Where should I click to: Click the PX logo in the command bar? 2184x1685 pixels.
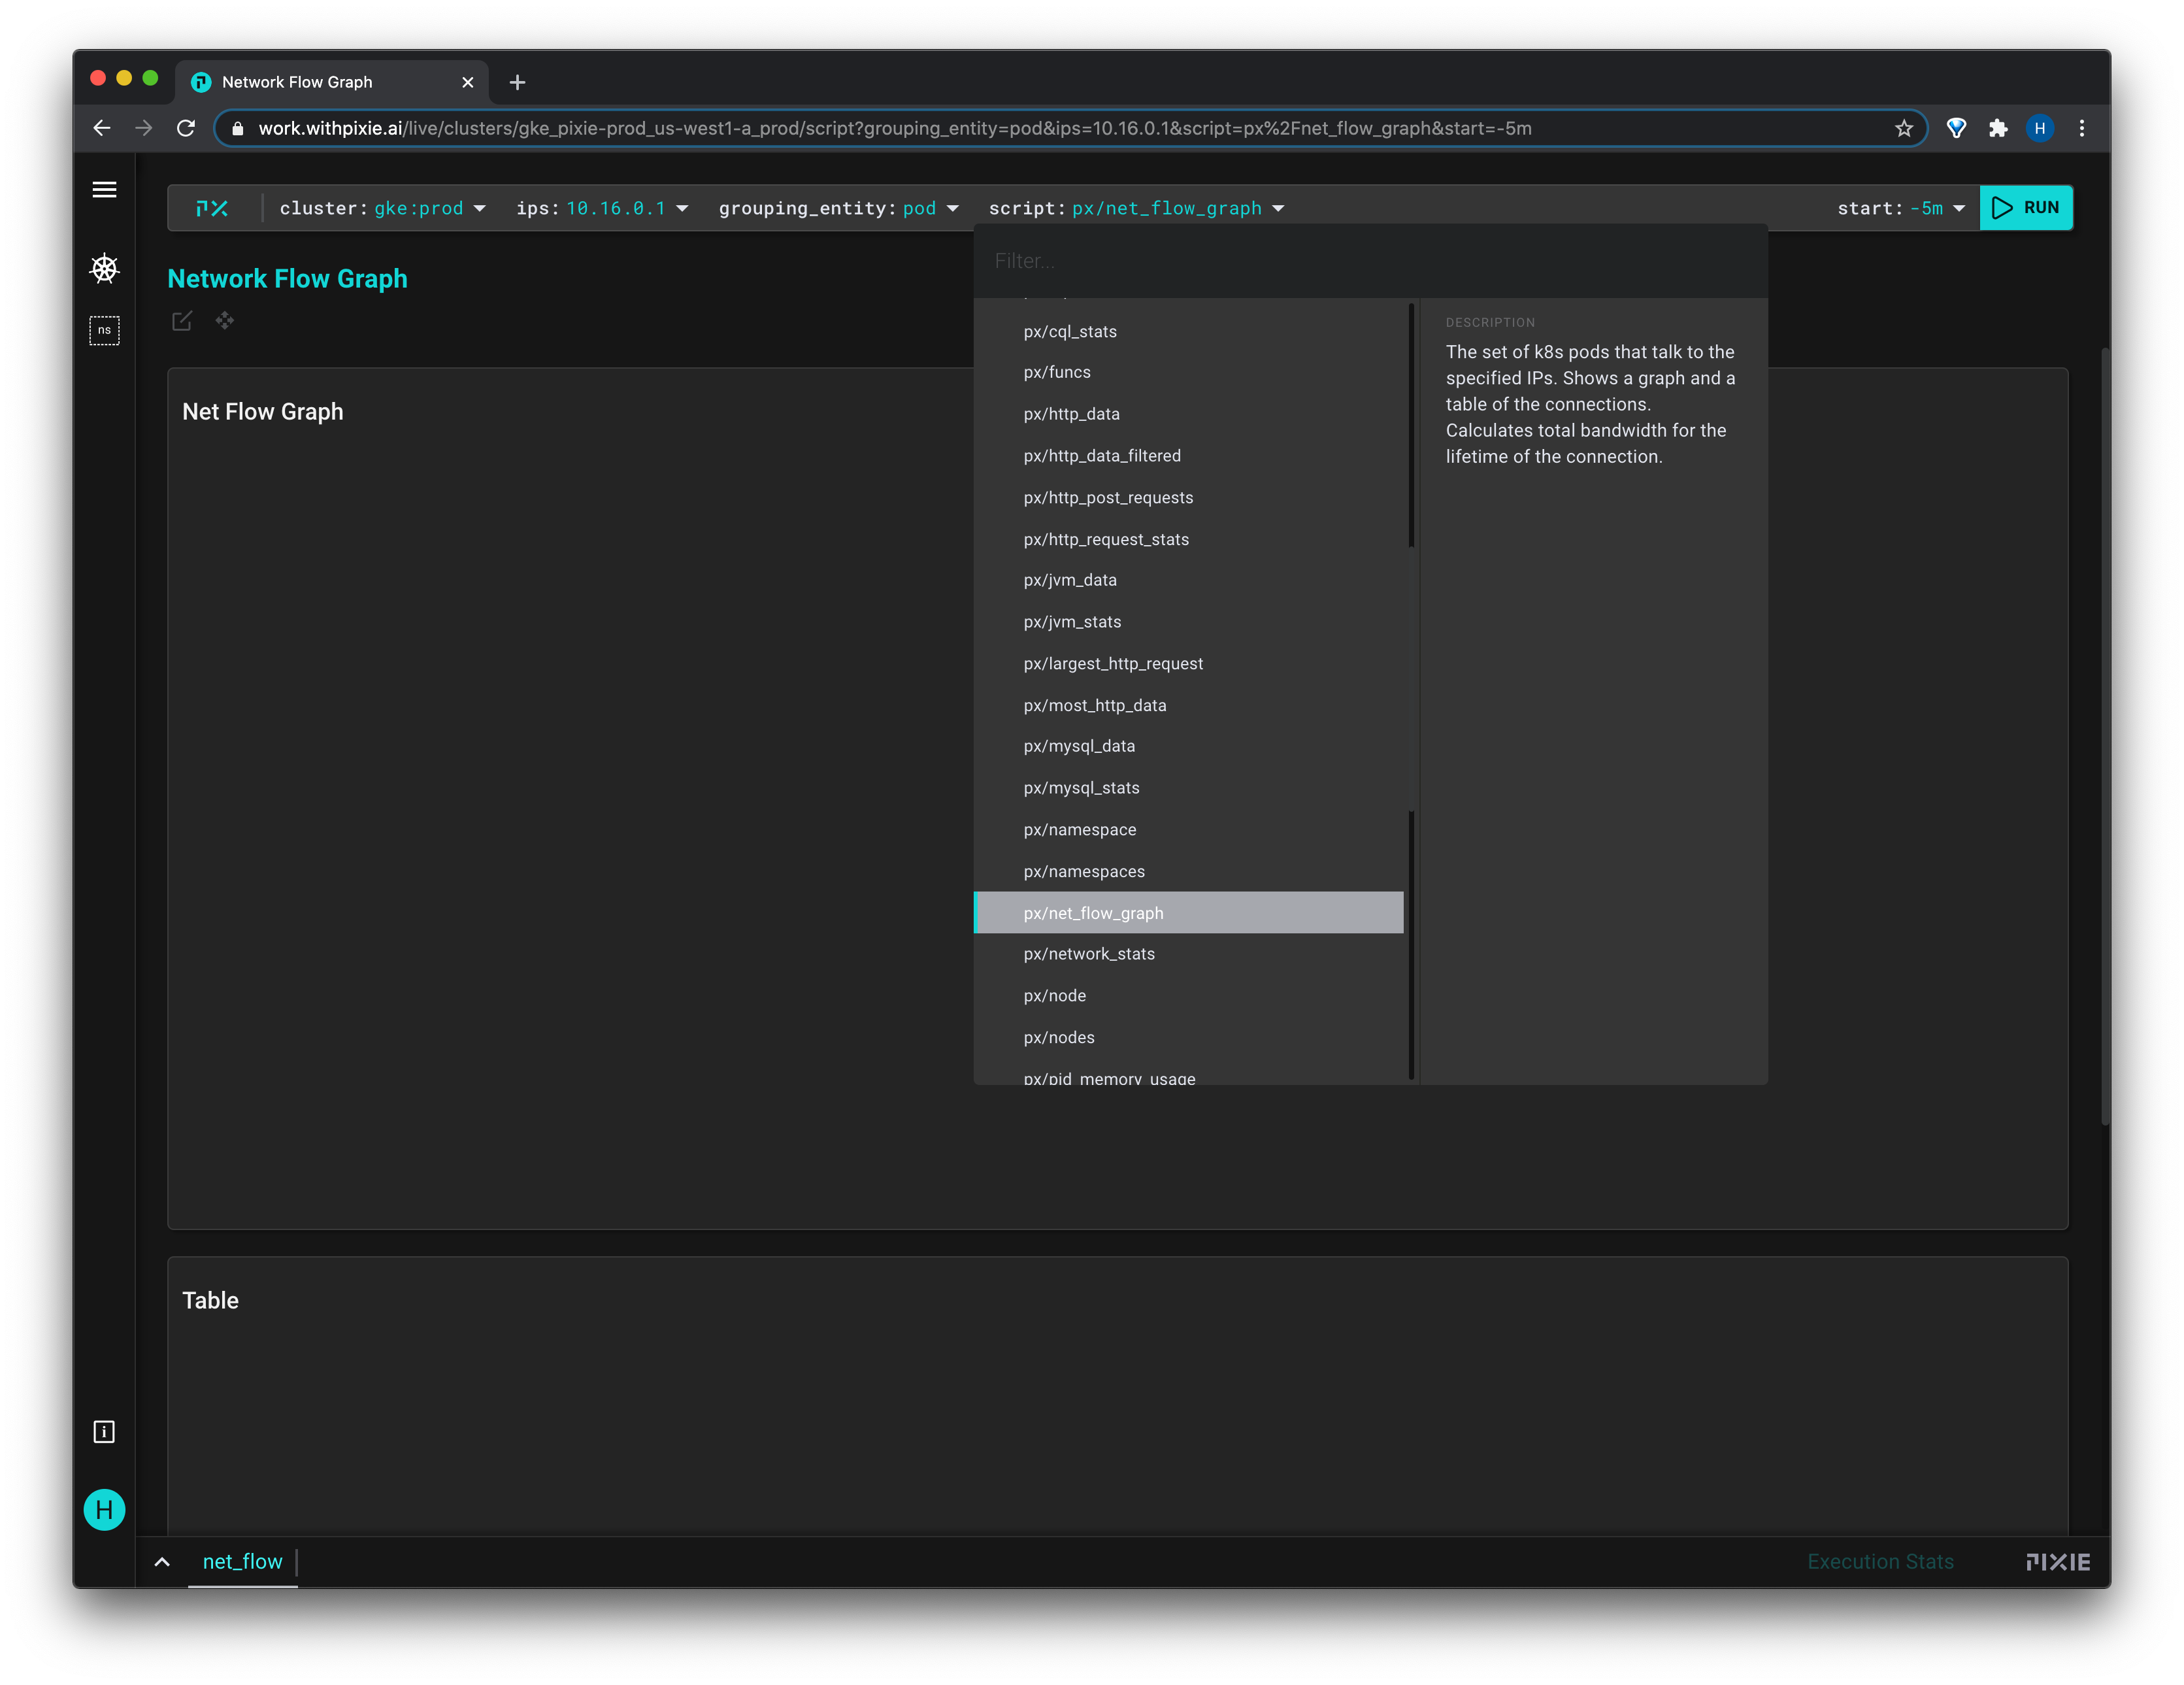pos(212,208)
